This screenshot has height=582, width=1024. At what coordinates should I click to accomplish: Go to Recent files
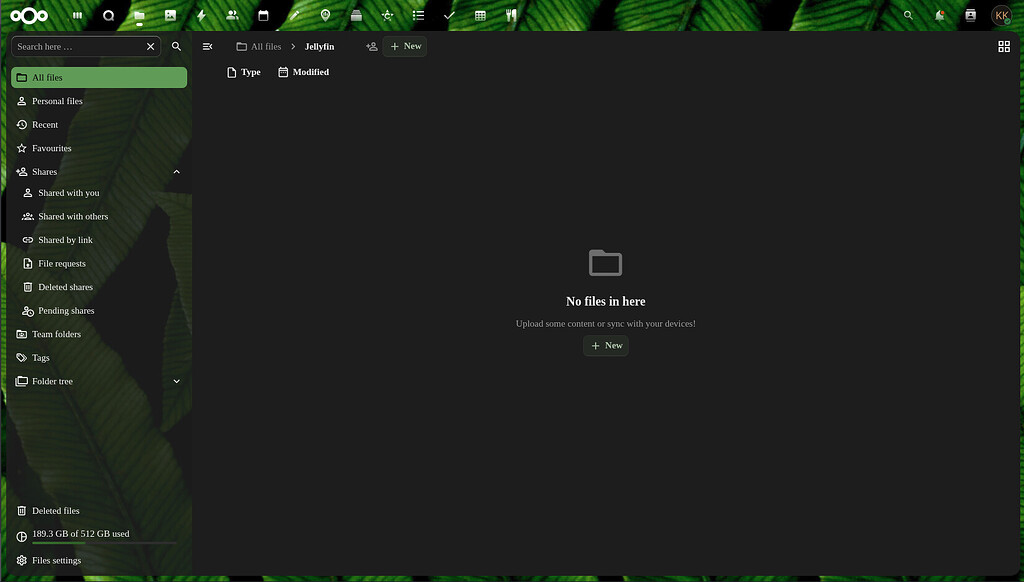[x=99, y=125]
